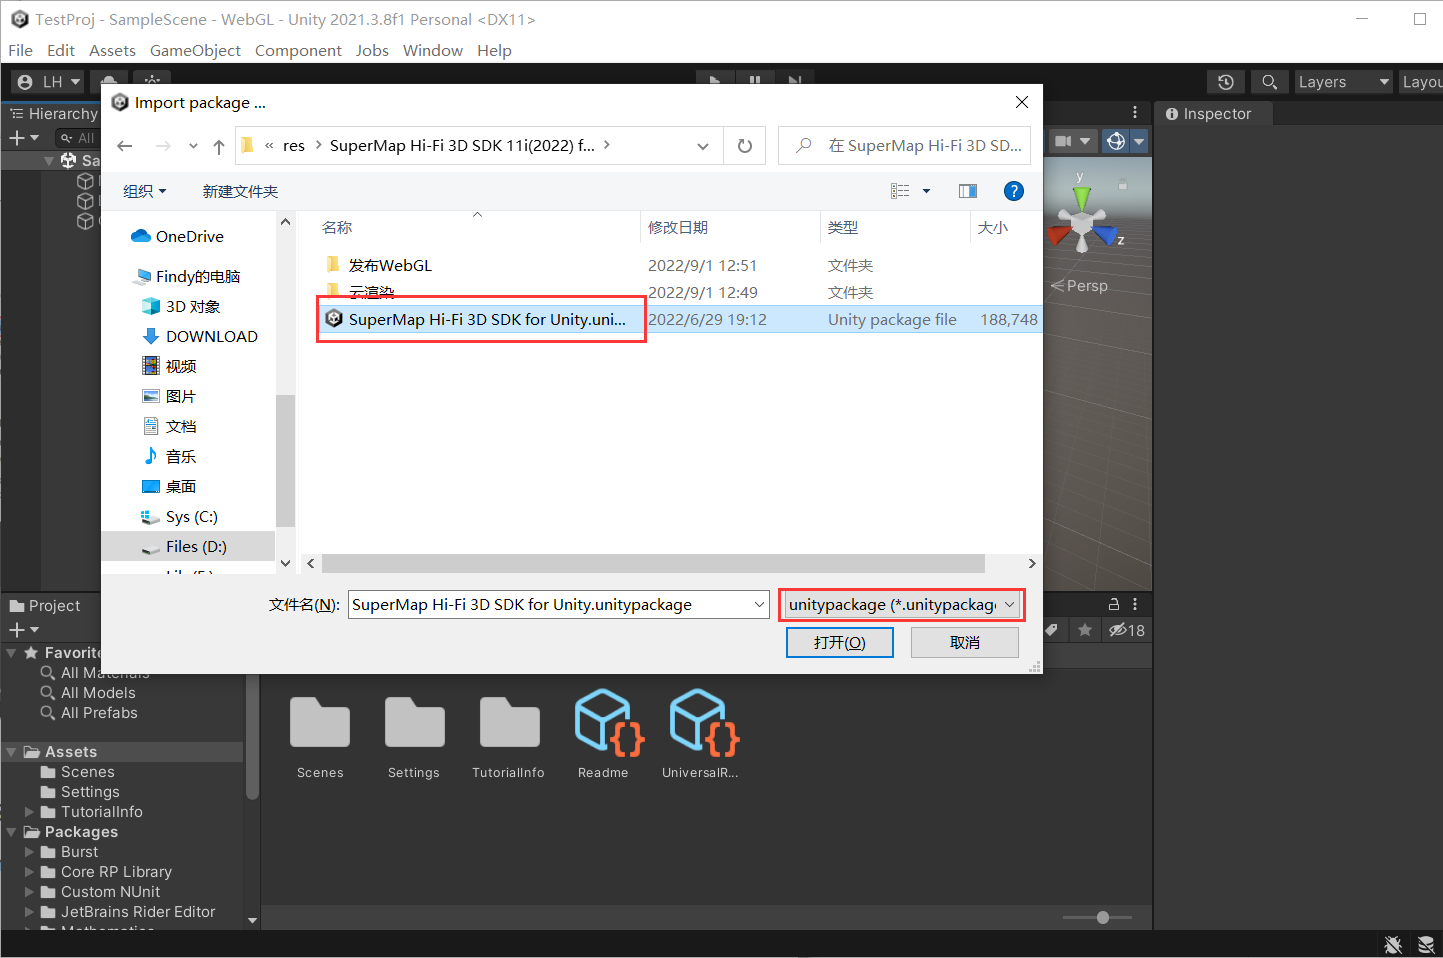Go back in the Import package dialog
This screenshot has height=958, width=1443.
(125, 146)
